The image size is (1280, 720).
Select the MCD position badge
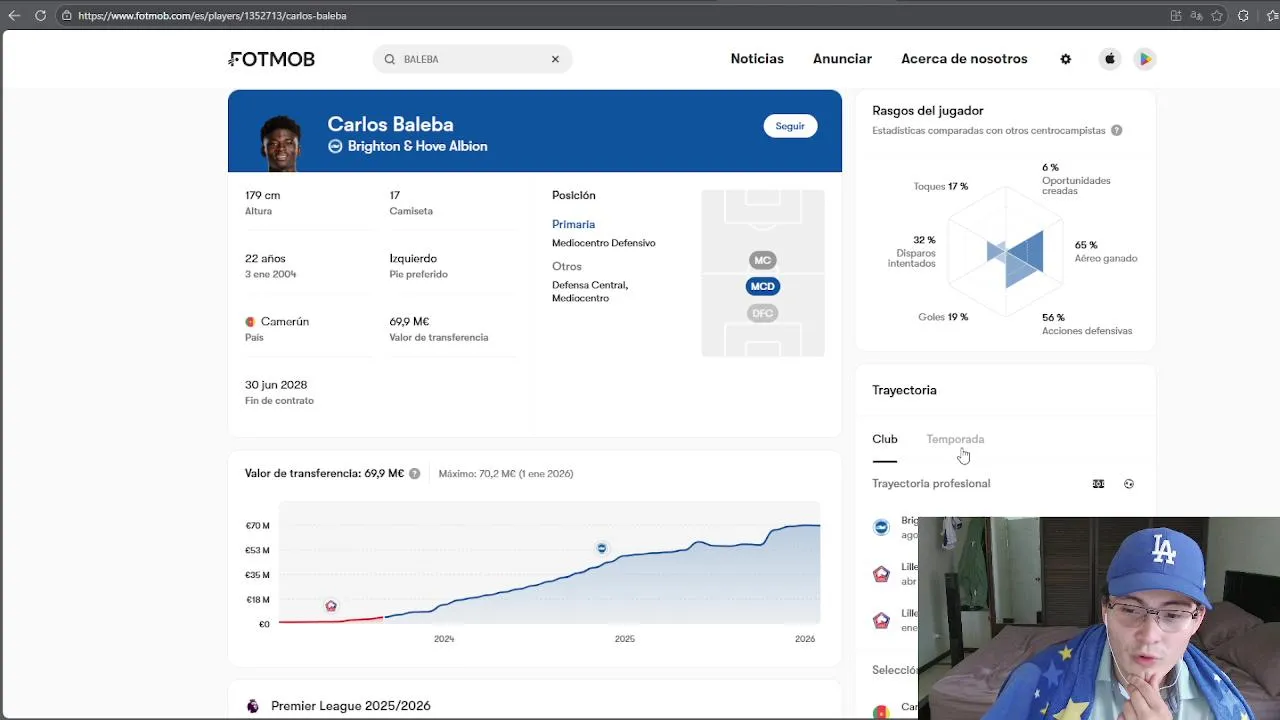click(x=762, y=286)
